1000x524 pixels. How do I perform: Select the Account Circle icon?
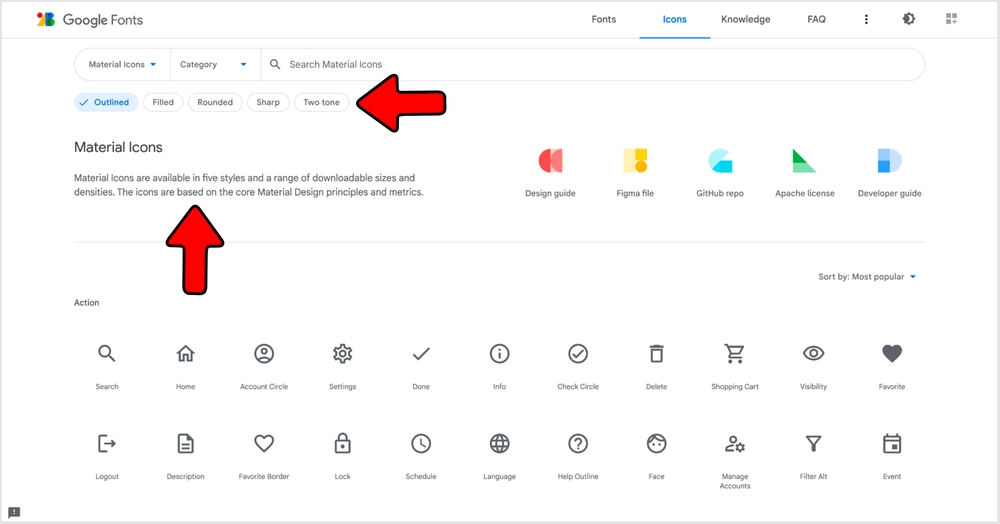(x=264, y=353)
